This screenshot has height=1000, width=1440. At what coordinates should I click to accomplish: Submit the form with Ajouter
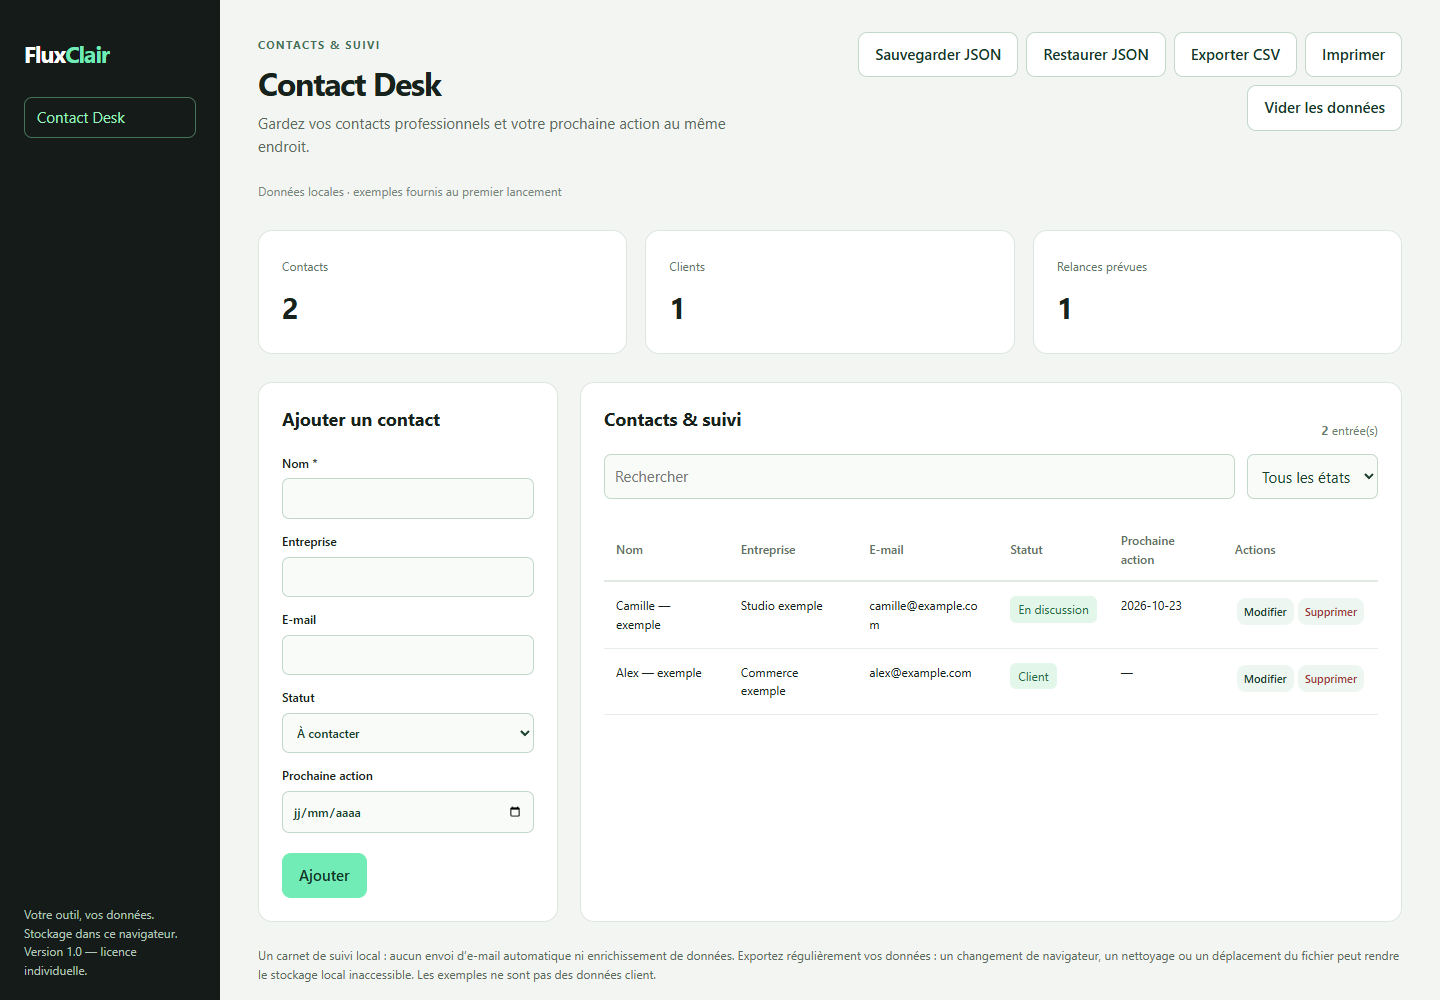click(324, 876)
